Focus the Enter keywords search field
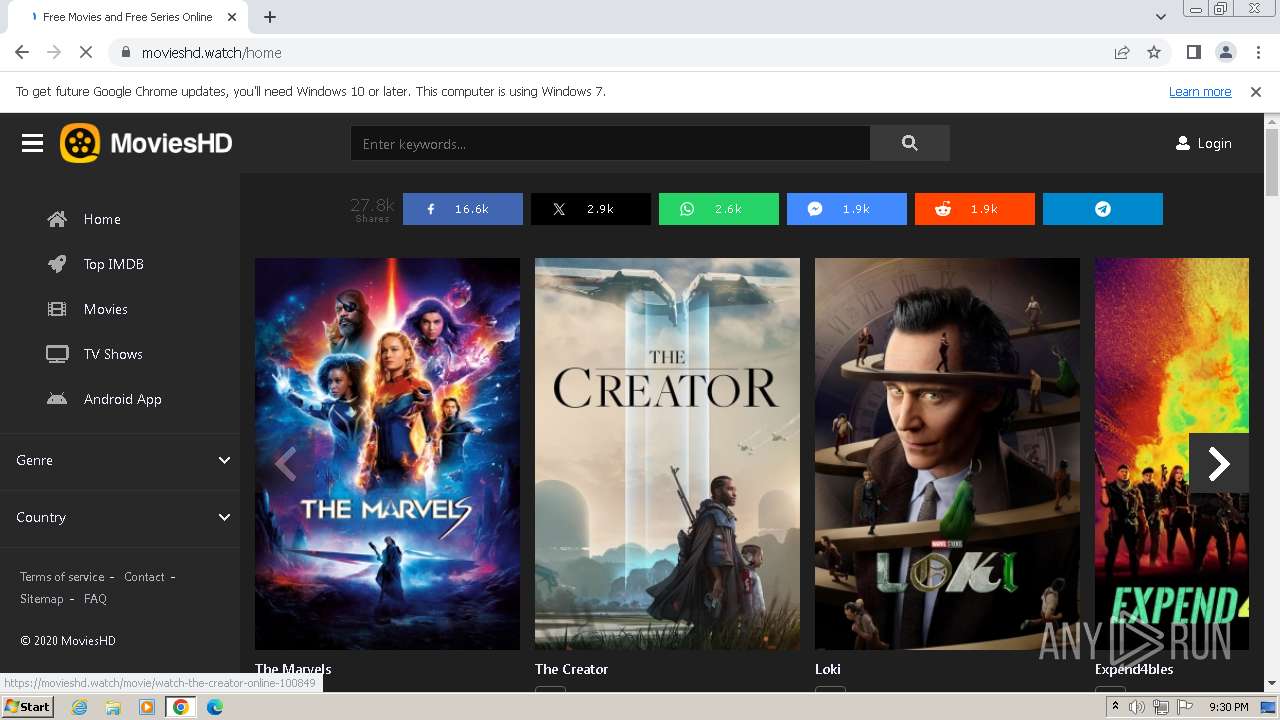Screen dimensions: 1280x720 click(610, 143)
